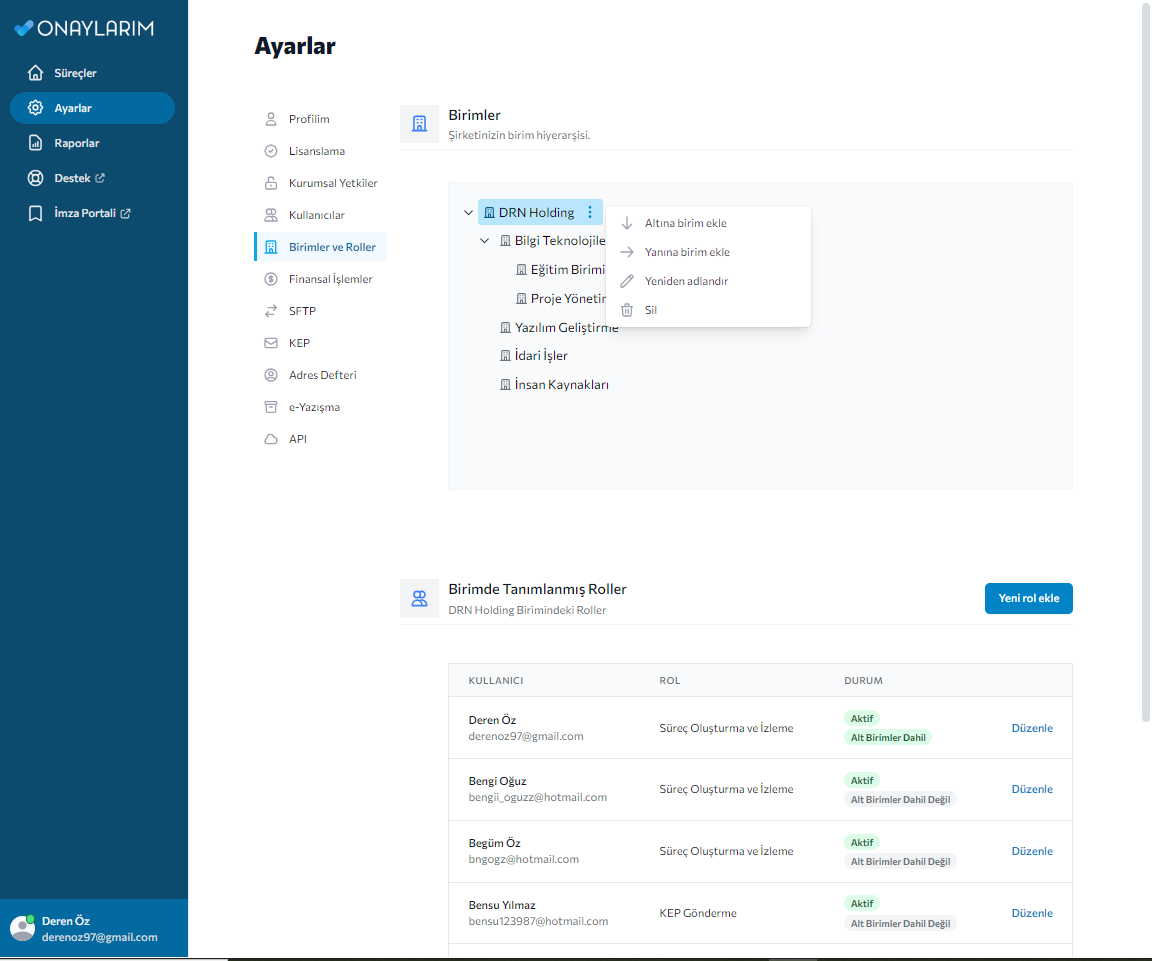Click the user avatar at bottom left
The width and height of the screenshot is (1152, 961).
(x=22, y=928)
